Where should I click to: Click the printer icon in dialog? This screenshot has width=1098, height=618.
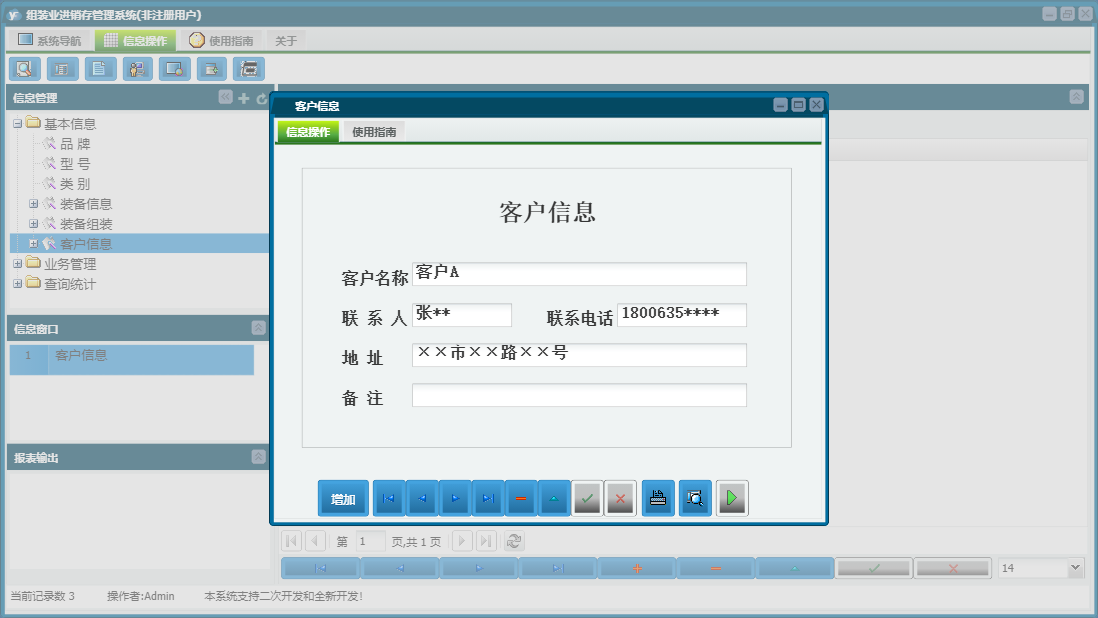[658, 498]
